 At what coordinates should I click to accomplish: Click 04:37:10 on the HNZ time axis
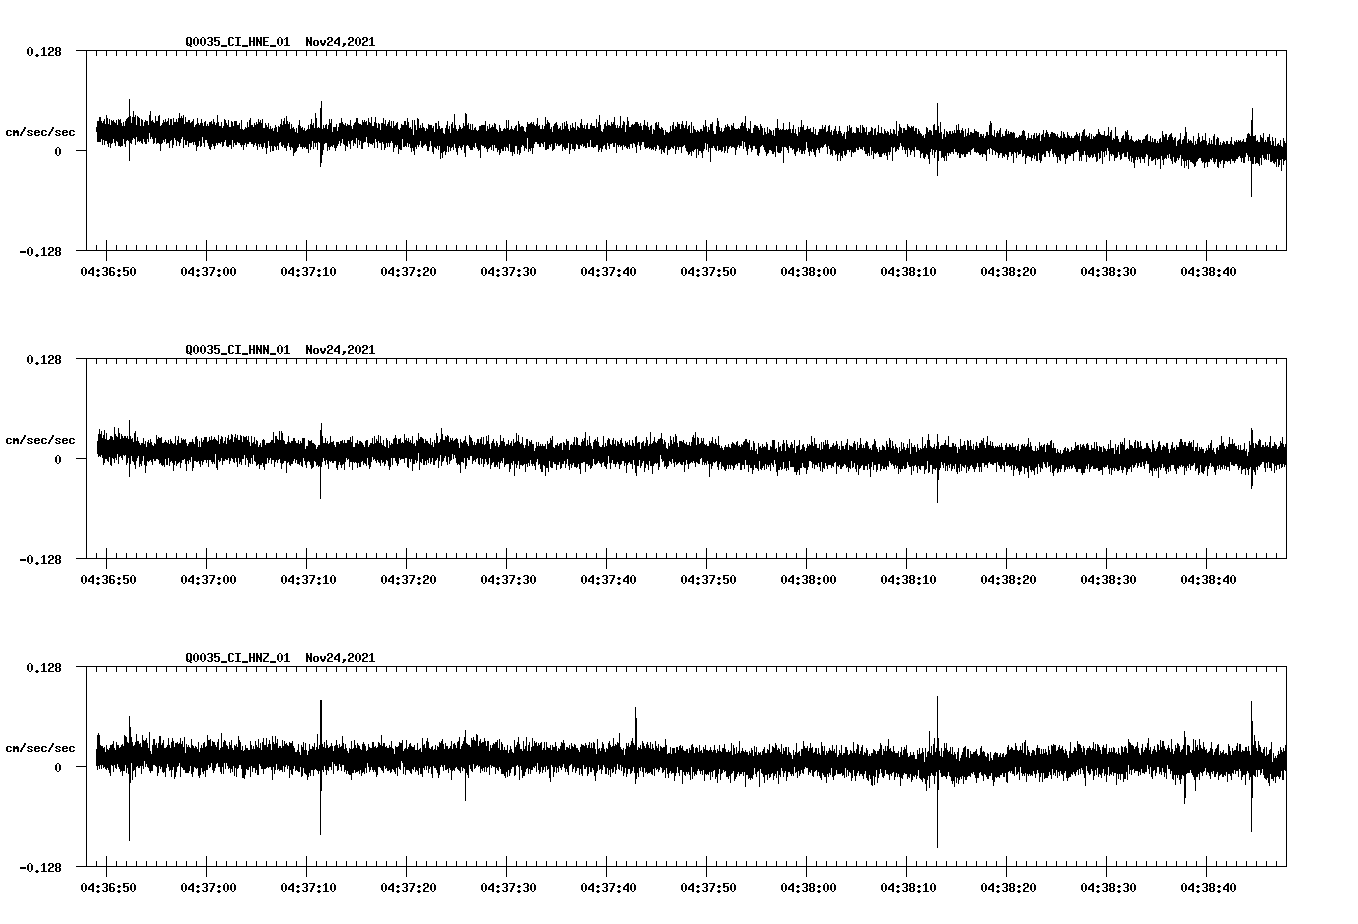(308, 888)
